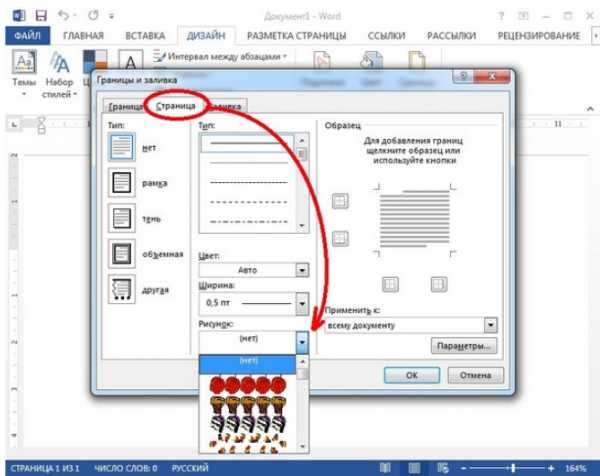Switch to read mode view icon
The width and height of the screenshot is (600, 476).
[385, 468]
